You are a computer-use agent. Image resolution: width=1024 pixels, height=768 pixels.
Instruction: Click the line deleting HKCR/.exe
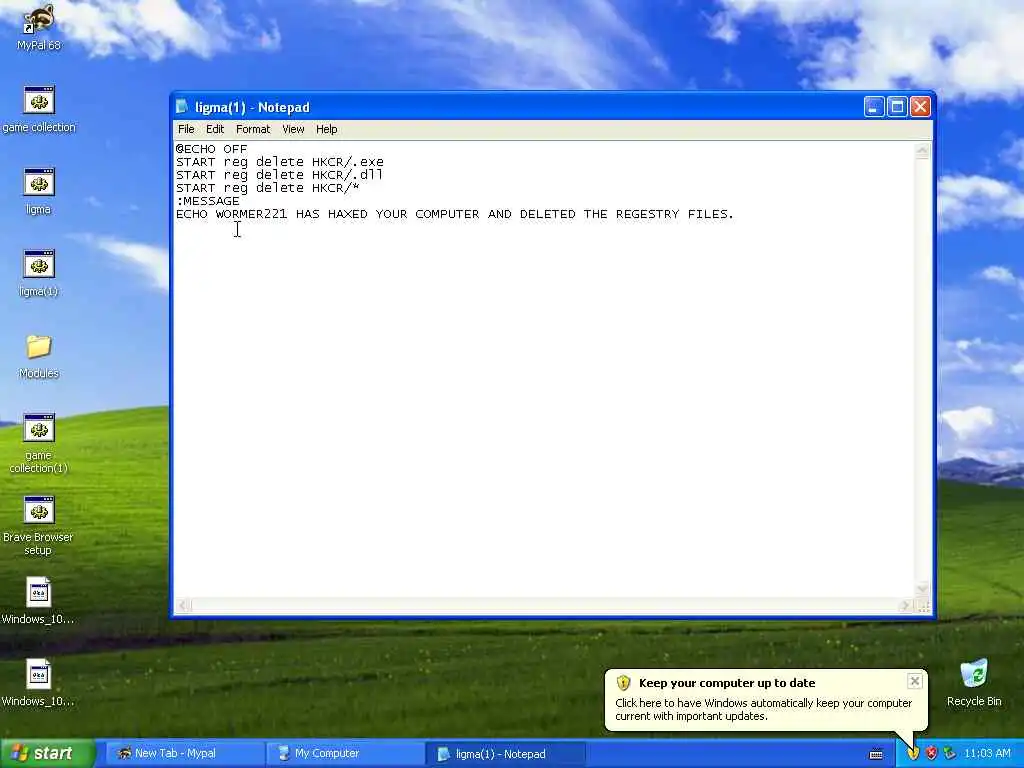click(x=280, y=162)
